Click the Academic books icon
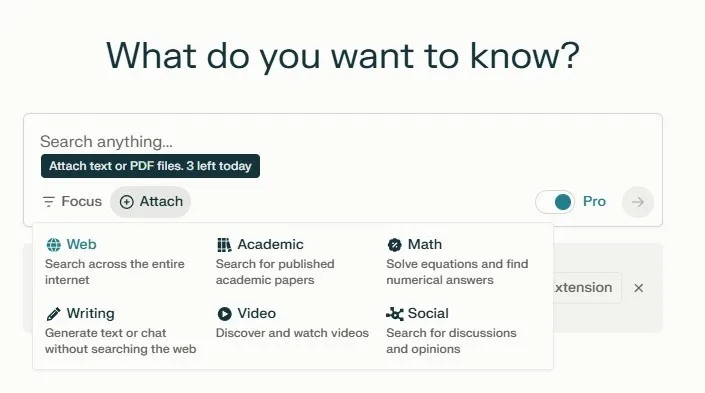The height and width of the screenshot is (393, 705). click(x=224, y=245)
